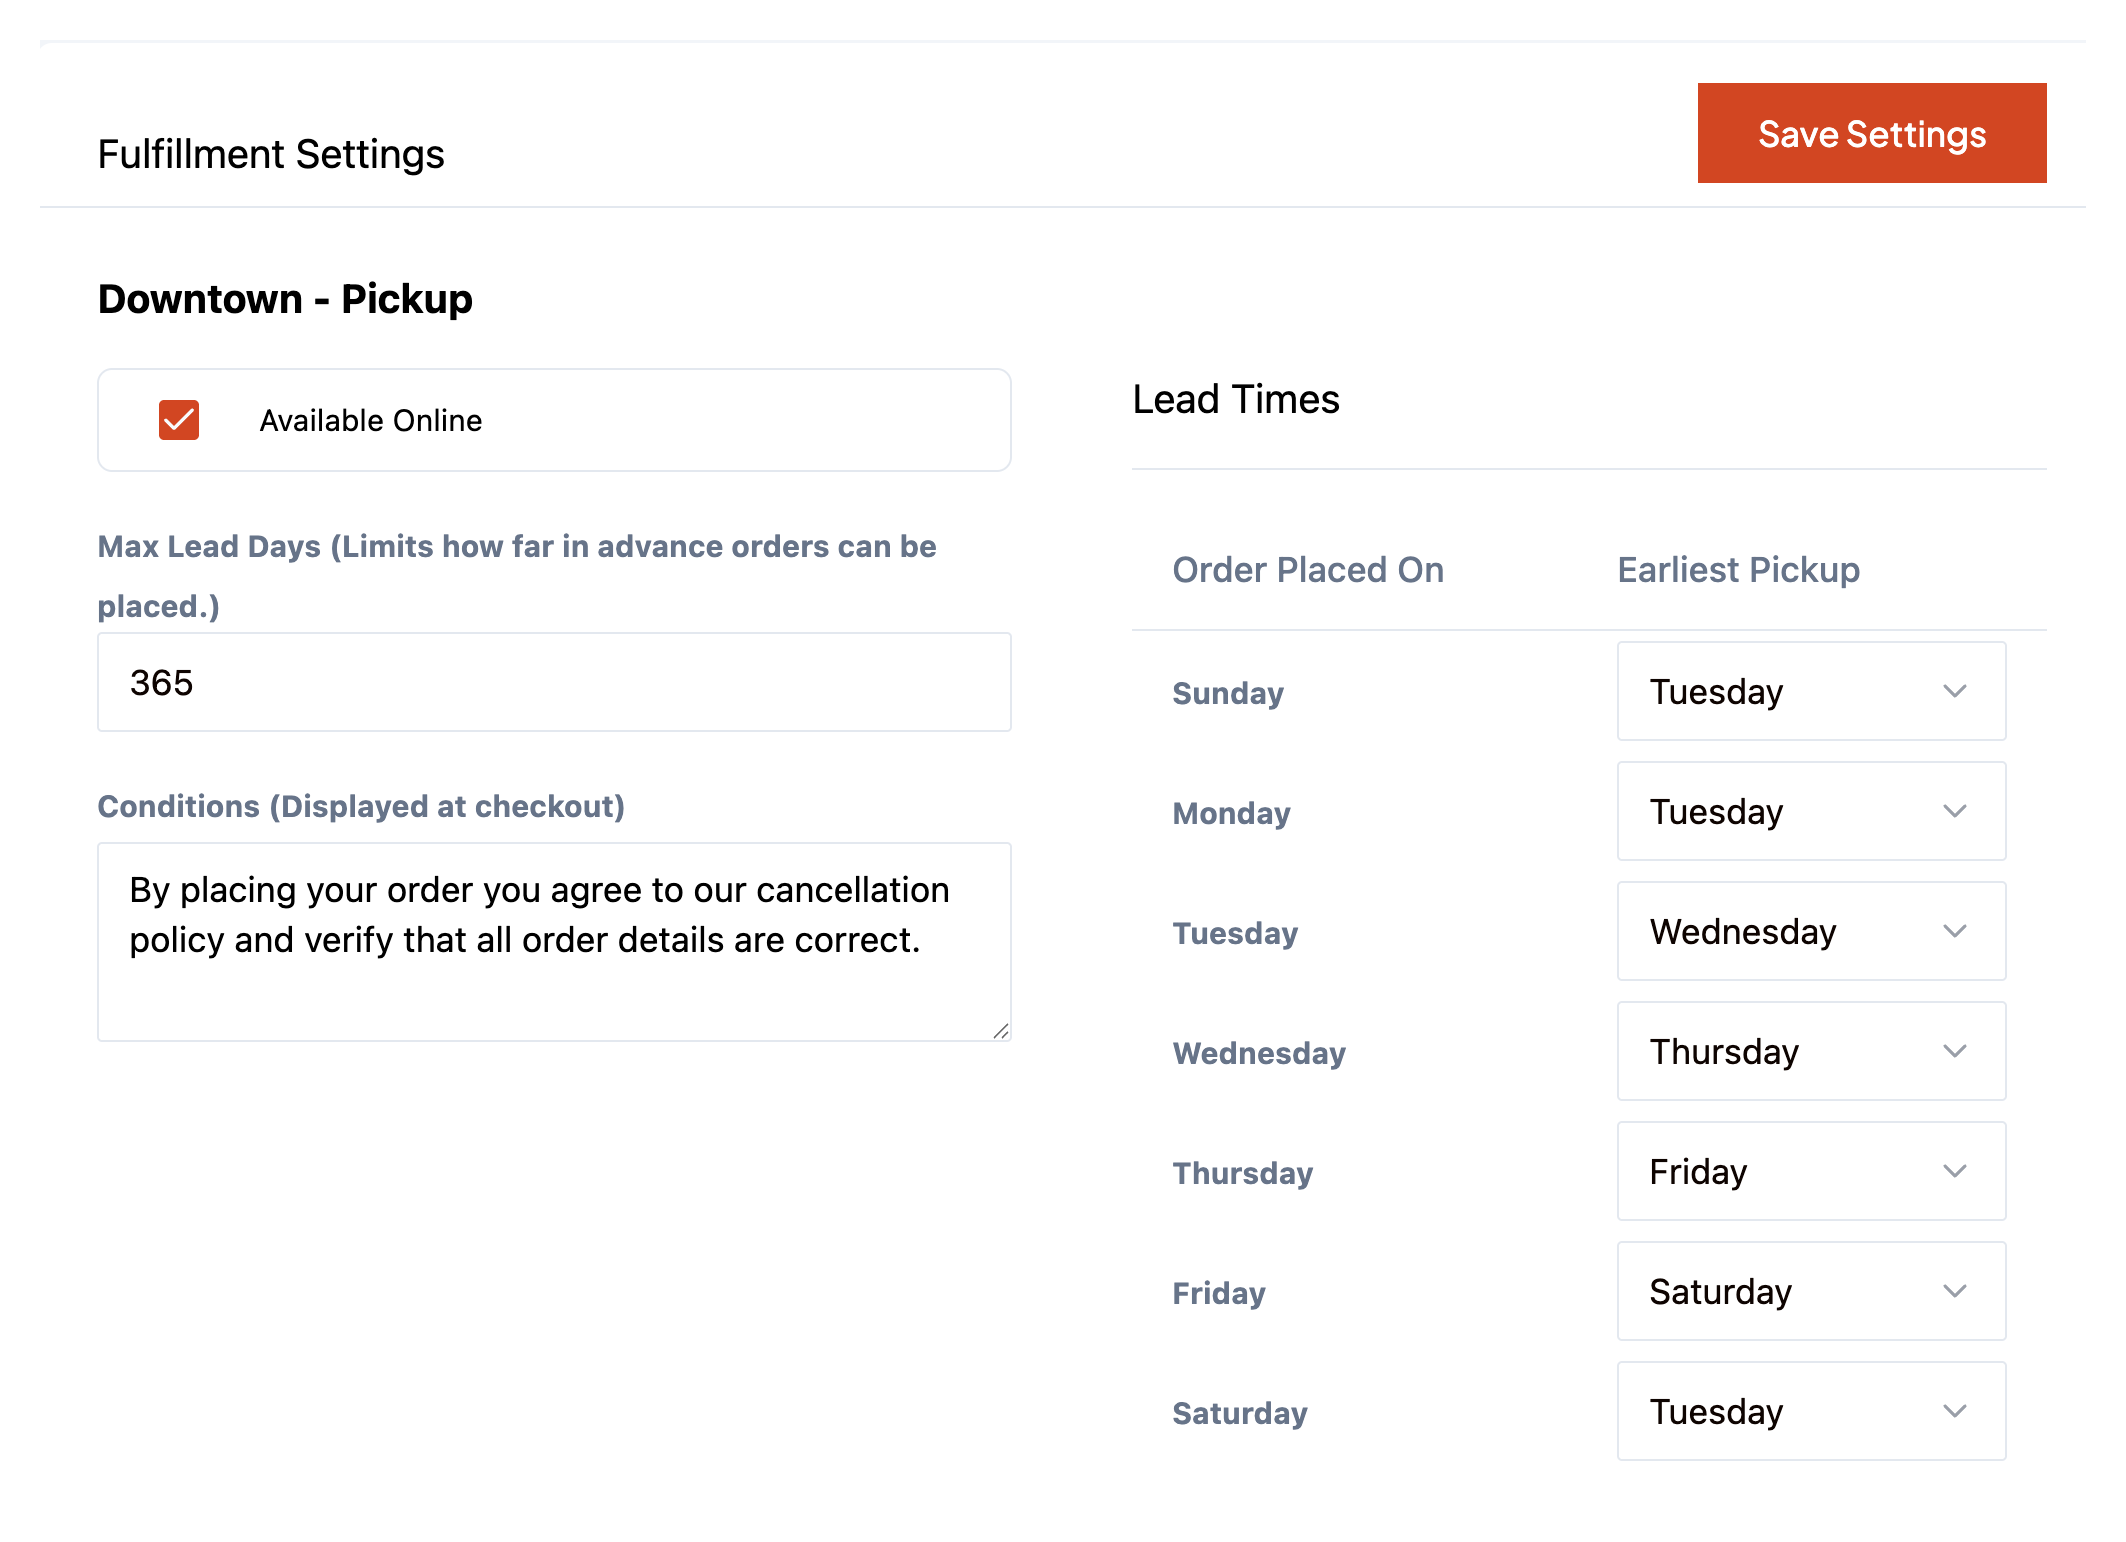Expand the Sunday row's Tuesday selector arrow
The image size is (2126, 1542).
tap(1956, 691)
